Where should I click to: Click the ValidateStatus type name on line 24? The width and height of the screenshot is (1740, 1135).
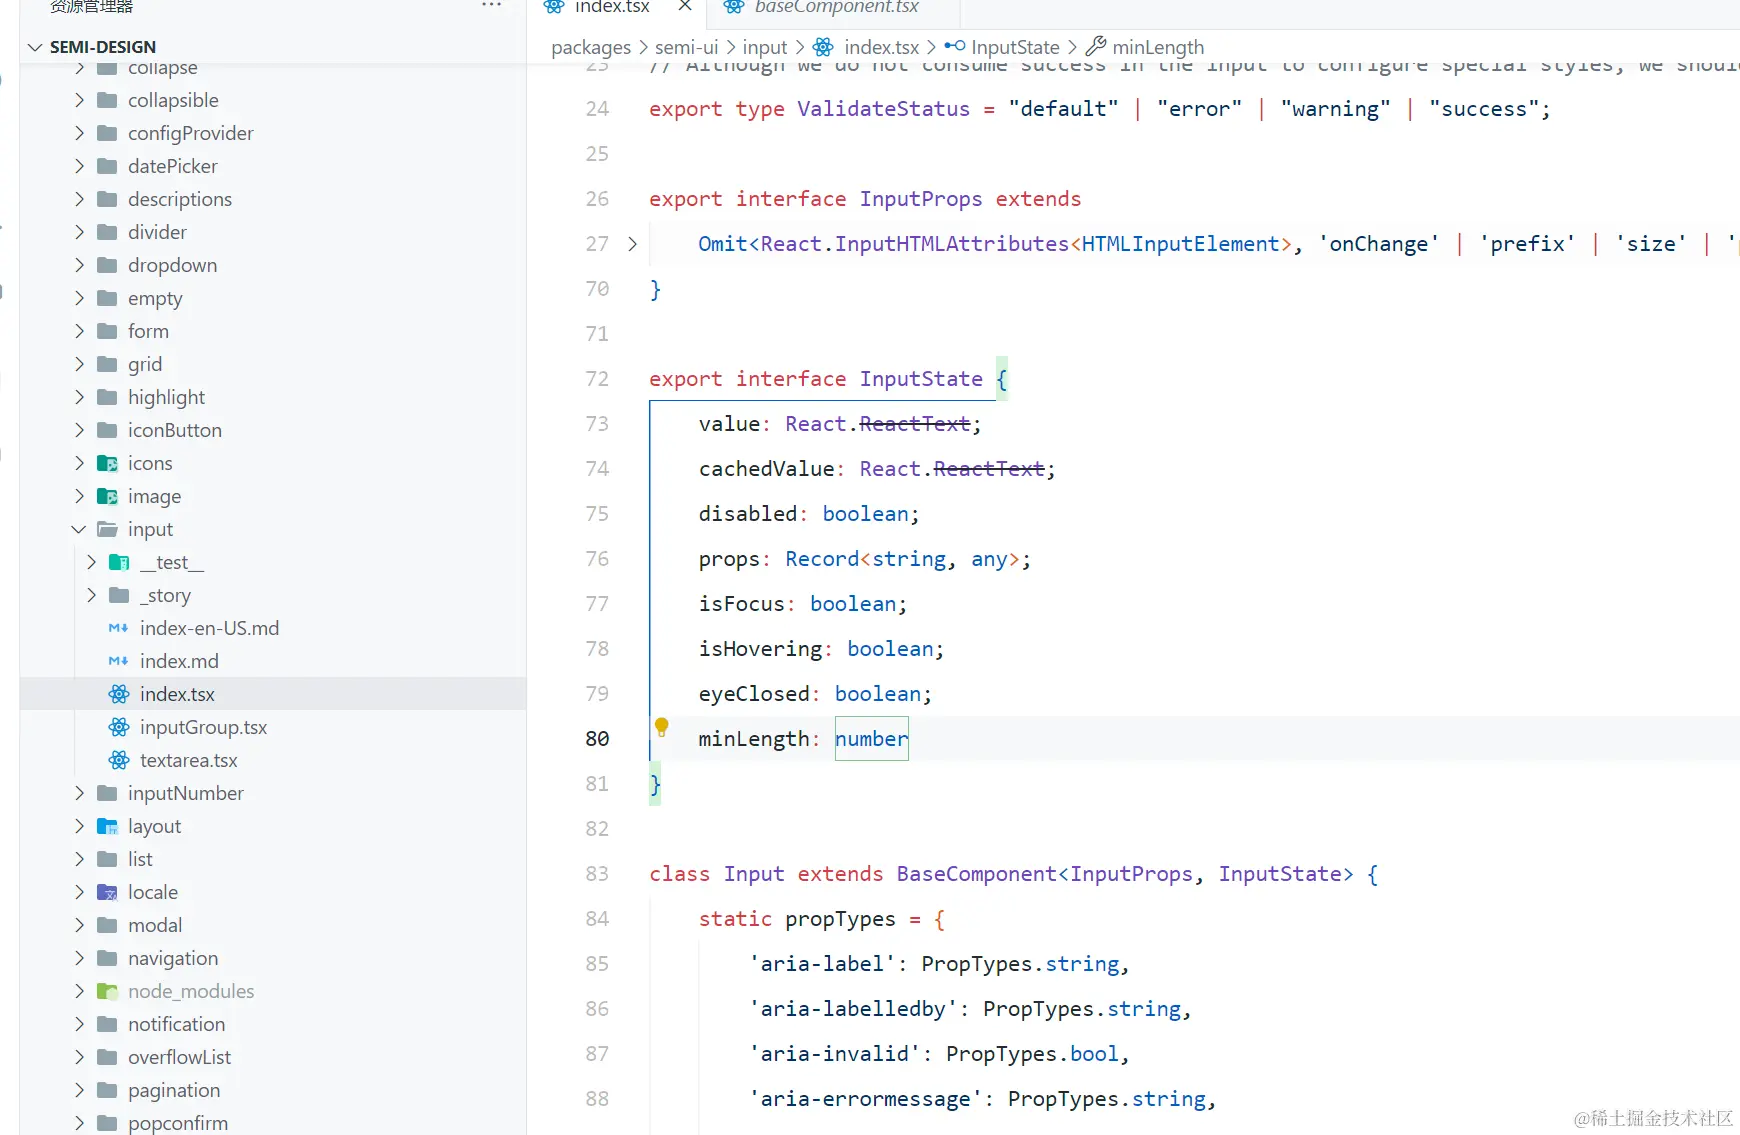pyautogui.click(x=883, y=109)
